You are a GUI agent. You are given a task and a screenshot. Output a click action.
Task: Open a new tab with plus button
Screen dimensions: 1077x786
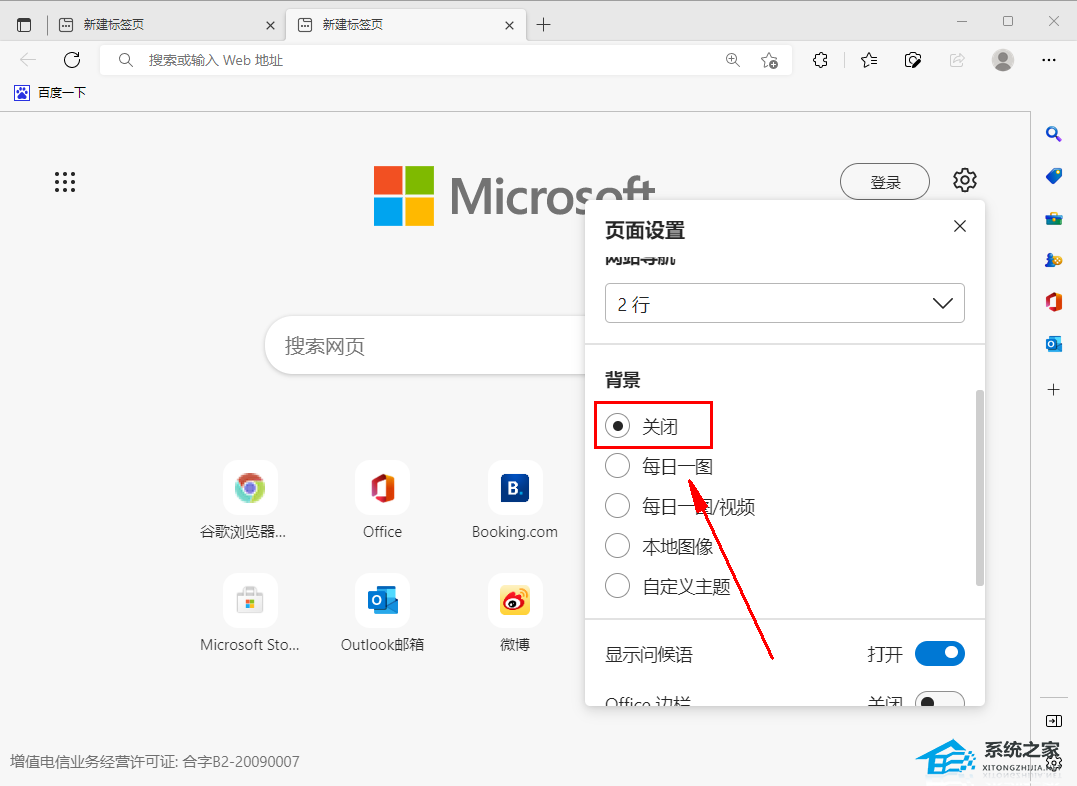click(x=543, y=25)
